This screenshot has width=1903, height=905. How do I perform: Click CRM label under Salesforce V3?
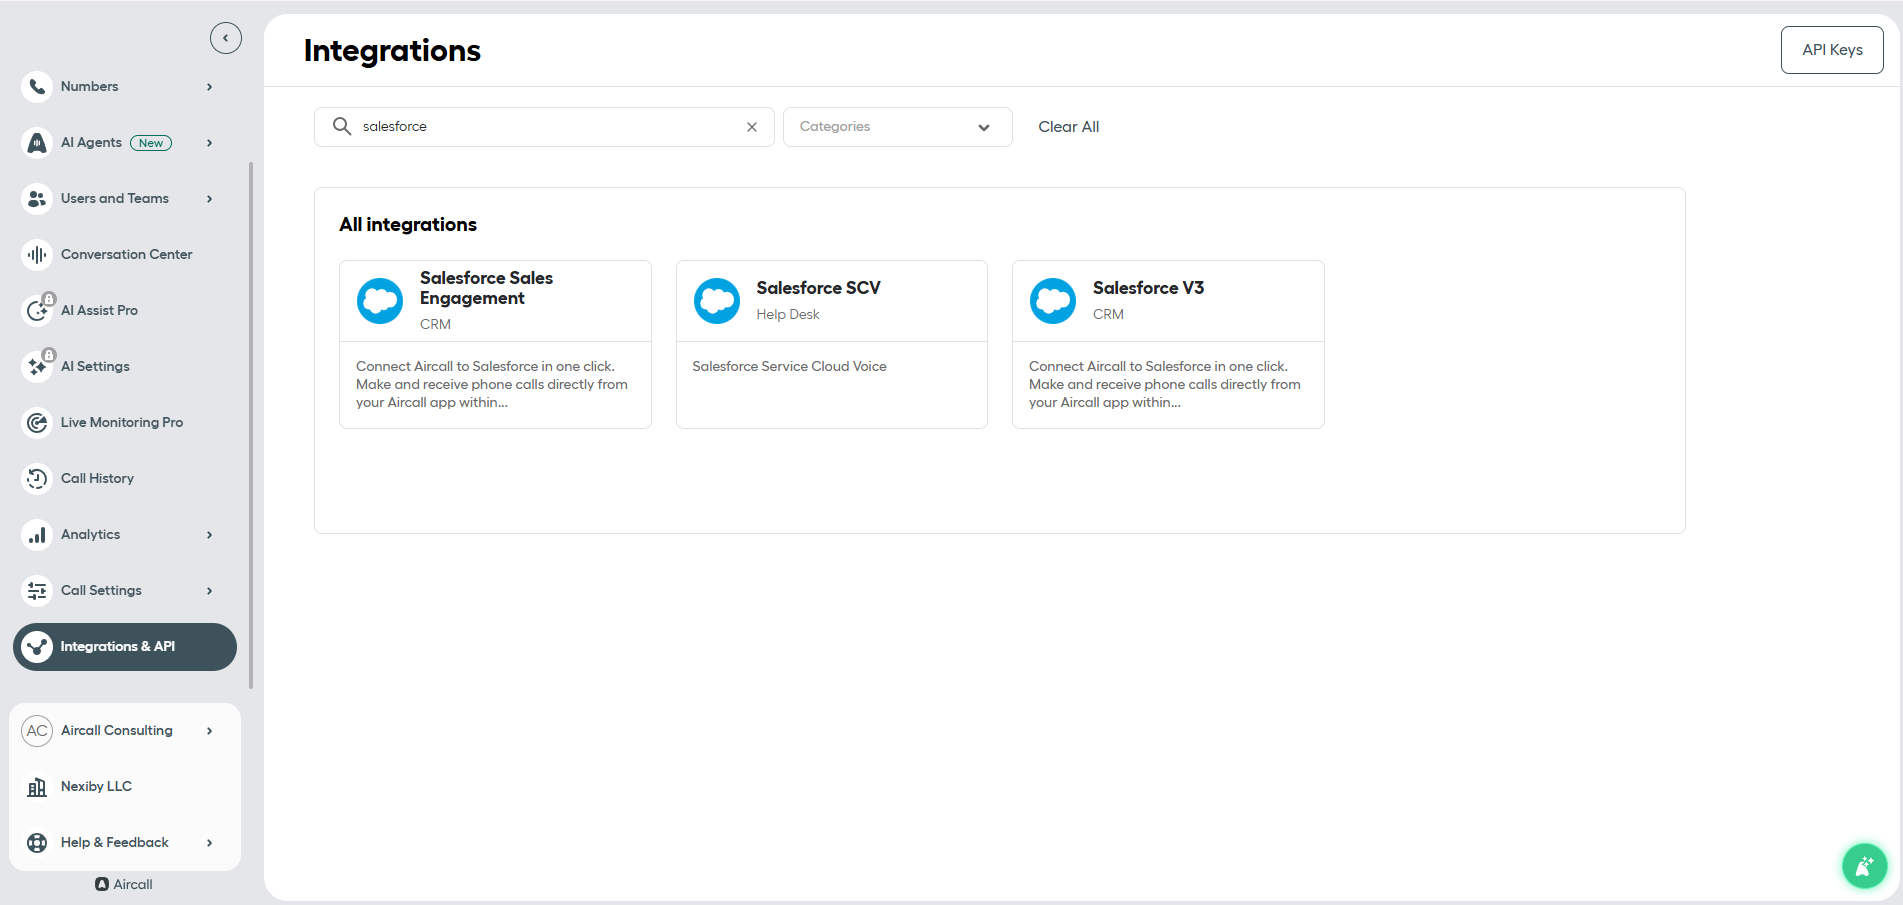coord(1108,314)
